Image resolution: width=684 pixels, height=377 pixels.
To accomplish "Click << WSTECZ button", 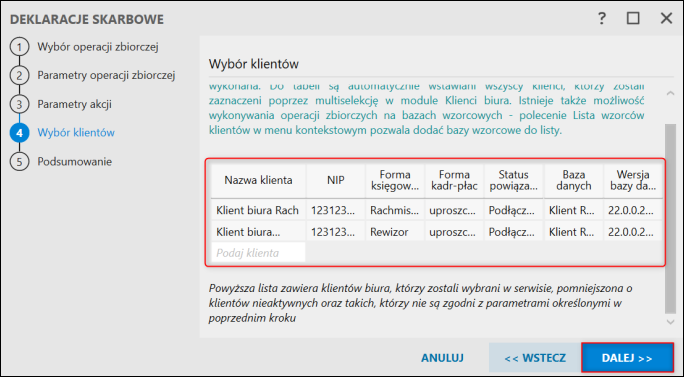I will click(535, 358).
